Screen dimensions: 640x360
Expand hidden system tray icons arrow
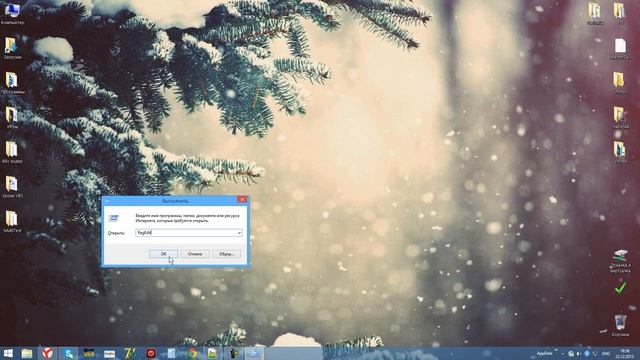click(x=562, y=353)
